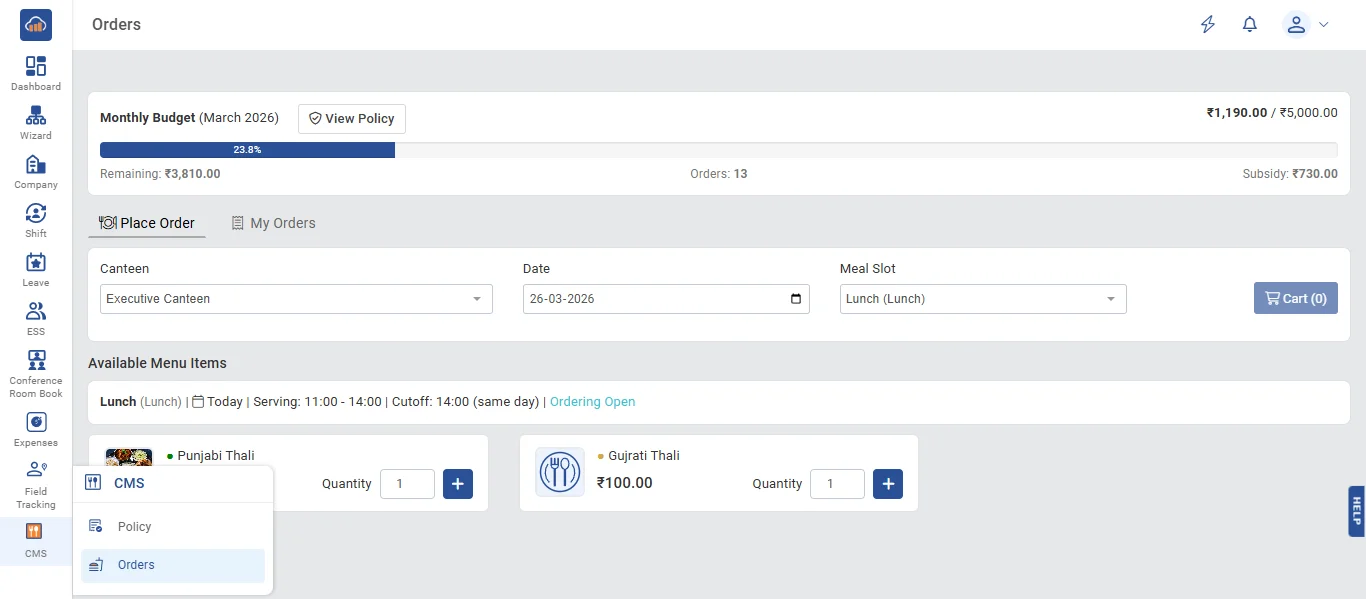Click the Gujrati Thali dish image
This screenshot has width=1366, height=599.
coord(560,472)
